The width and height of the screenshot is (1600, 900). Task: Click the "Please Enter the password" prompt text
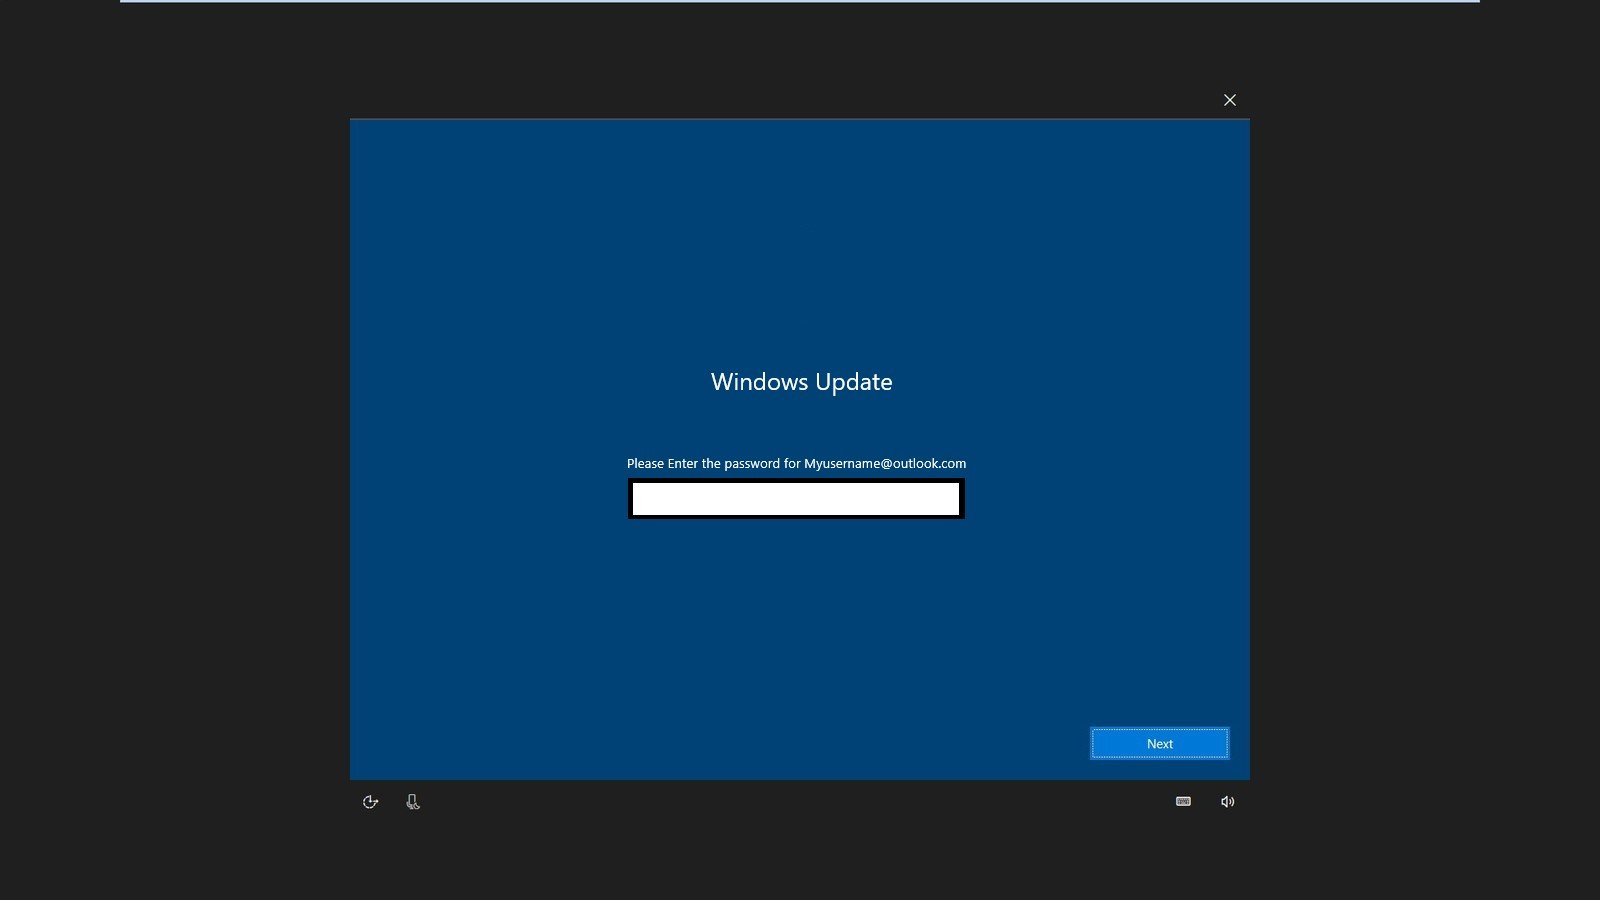pyautogui.click(x=796, y=463)
